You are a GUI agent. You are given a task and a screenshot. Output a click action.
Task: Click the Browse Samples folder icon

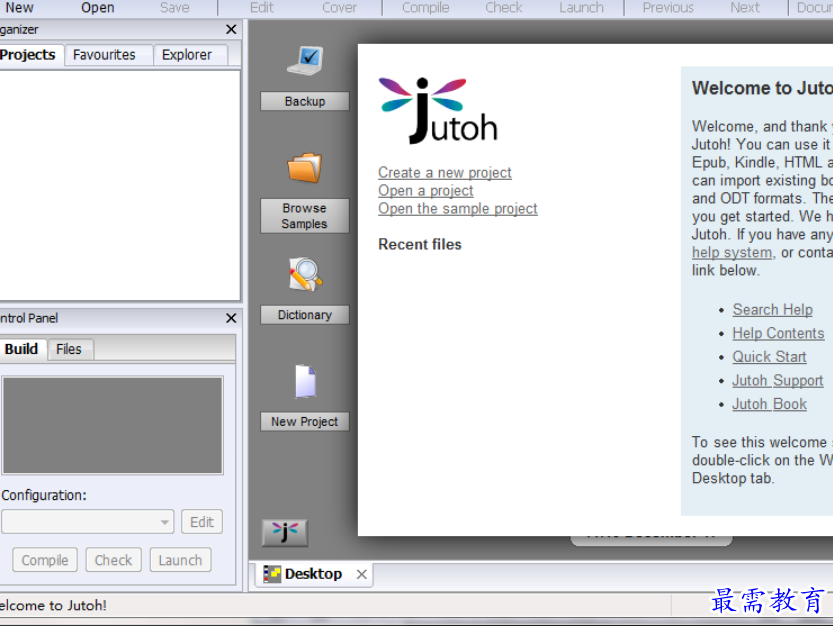tap(305, 167)
